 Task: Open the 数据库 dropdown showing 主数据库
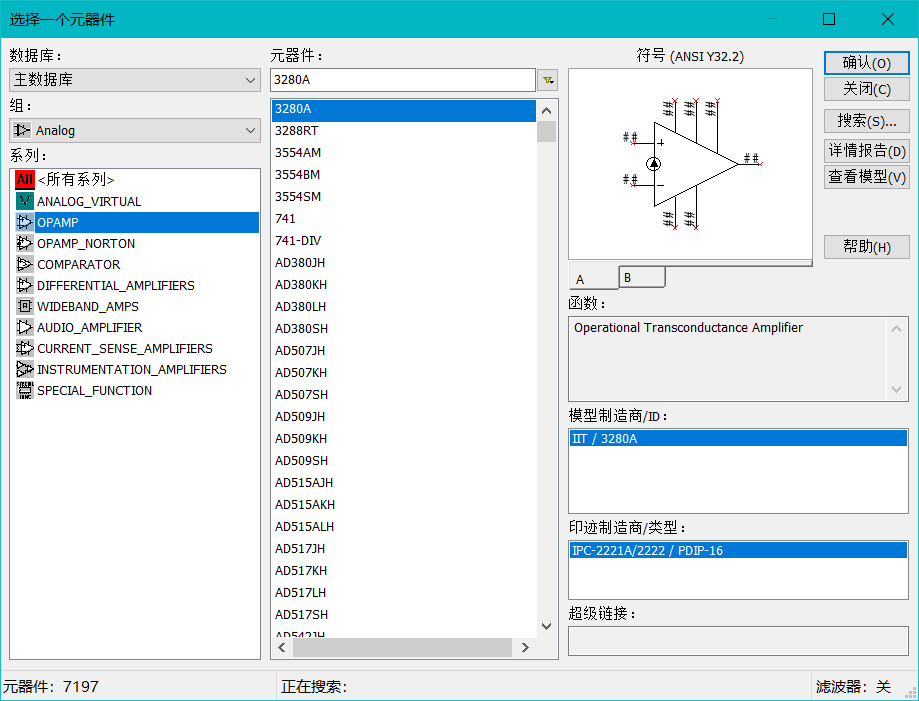pyautogui.click(x=134, y=79)
